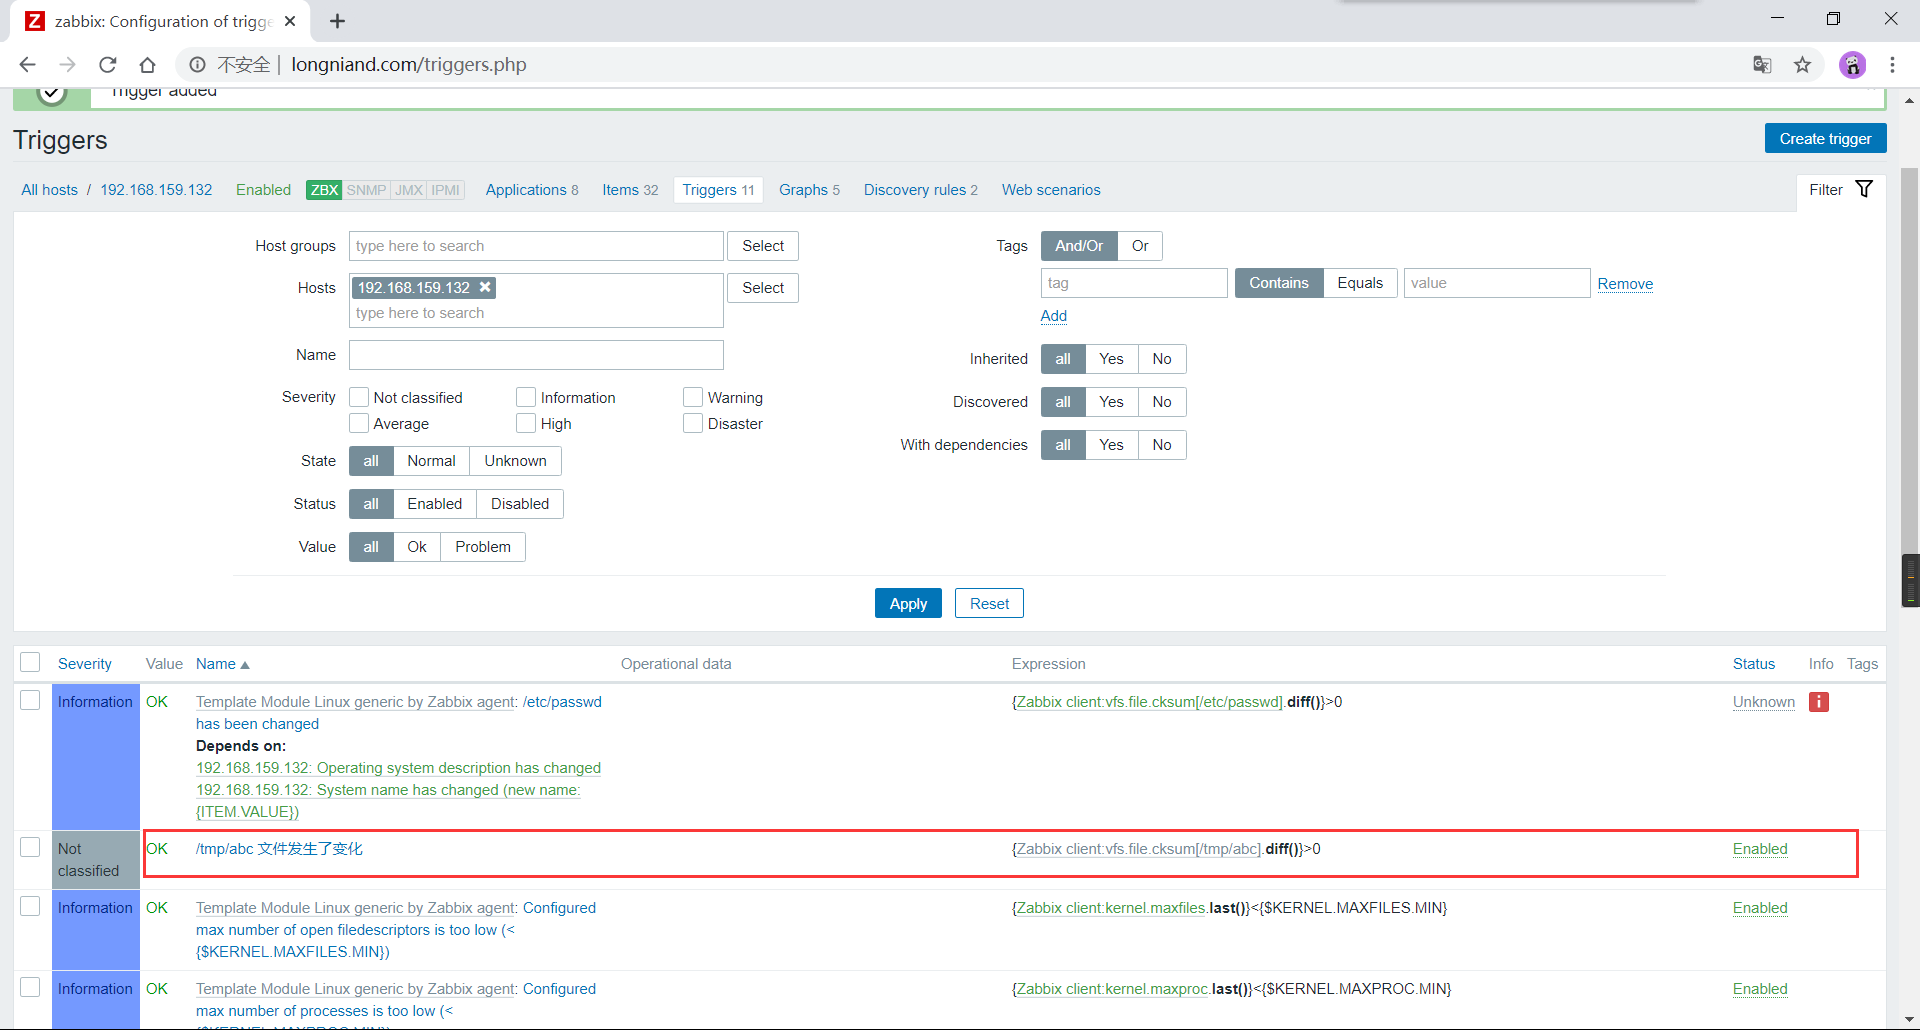This screenshot has width=1920, height=1030.
Task: Tick the maxproc trigger row checkbox
Action: (x=30, y=987)
